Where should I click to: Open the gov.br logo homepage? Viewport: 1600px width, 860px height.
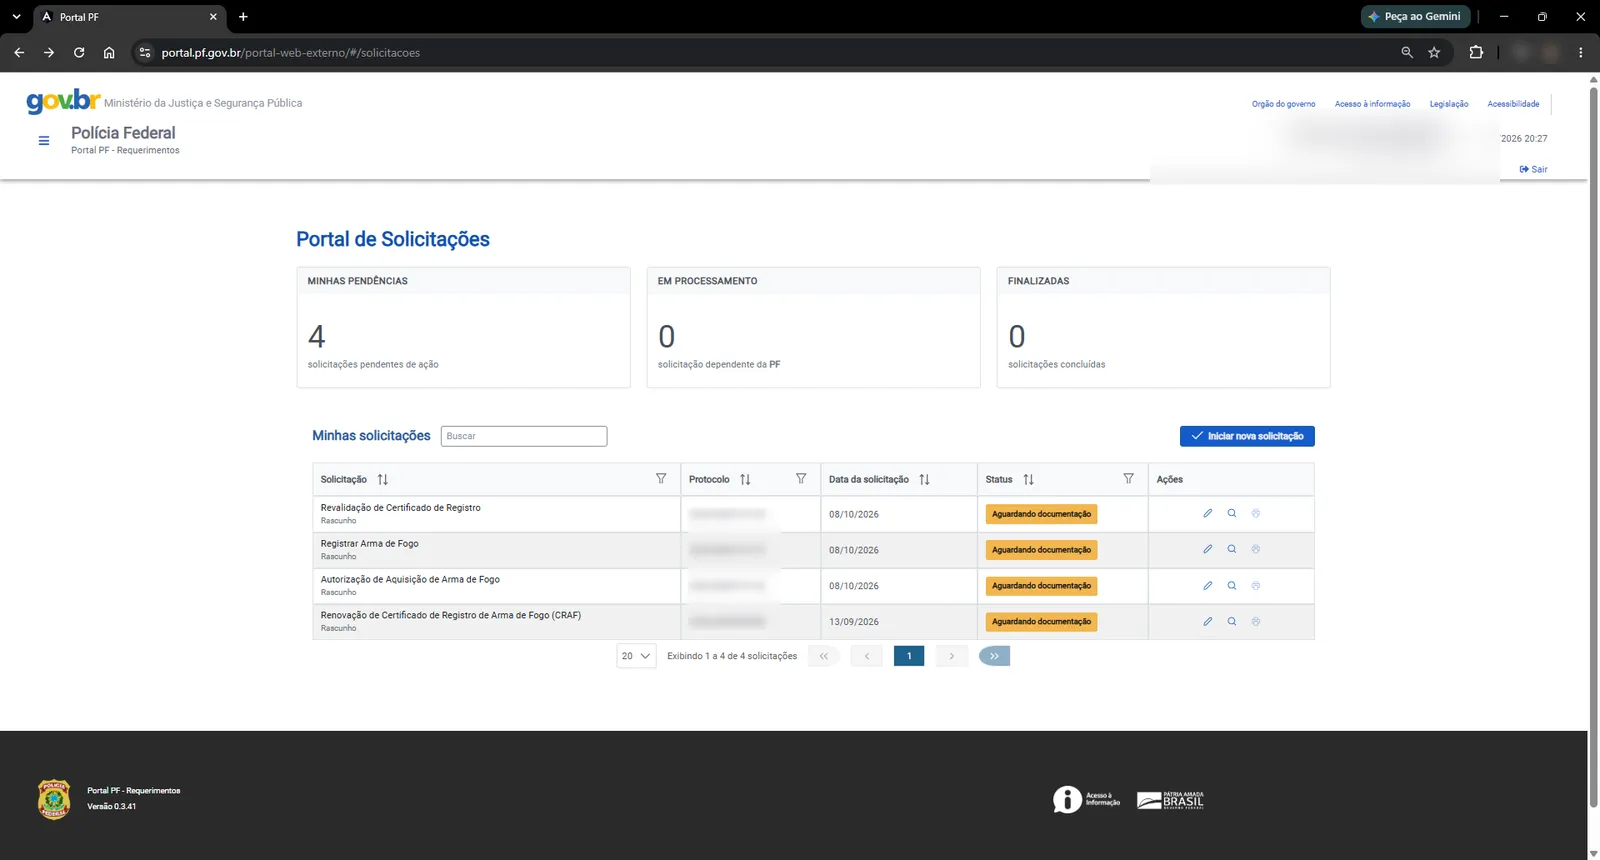coord(63,101)
